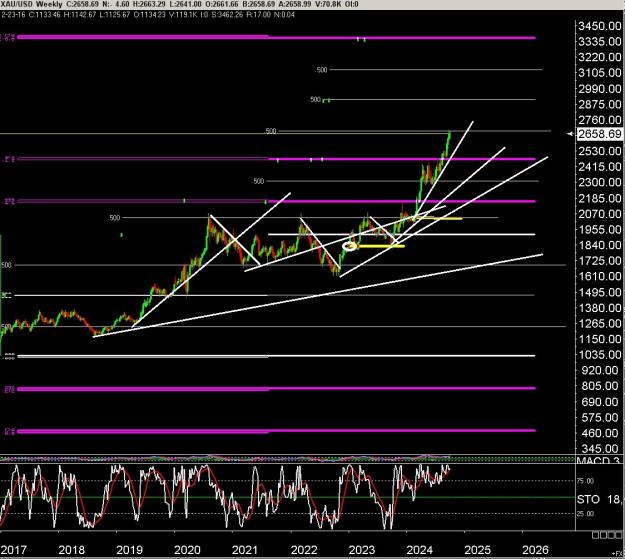Click the rightmost small square button below the STO pane
Image resolution: width=625 pixels, height=559 pixels.
(x=618, y=535)
